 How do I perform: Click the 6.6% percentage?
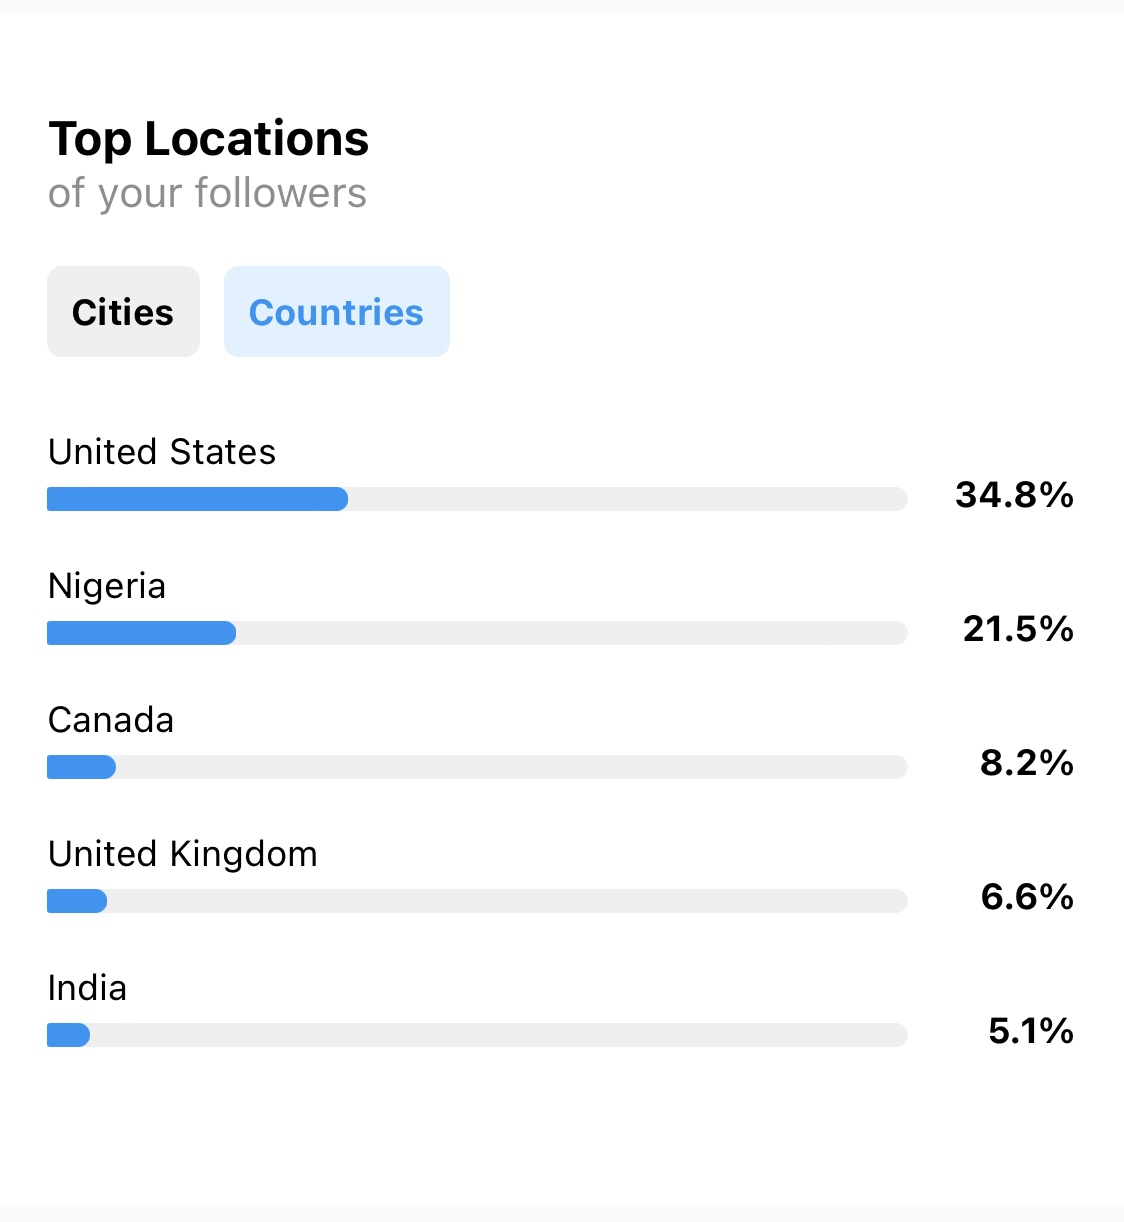pos(1027,897)
